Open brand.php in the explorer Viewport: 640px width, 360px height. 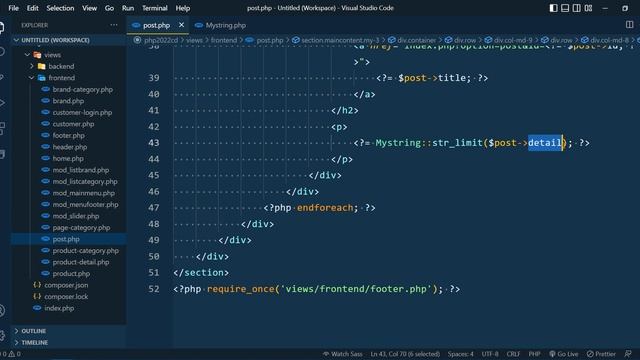(x=68, y=101)
